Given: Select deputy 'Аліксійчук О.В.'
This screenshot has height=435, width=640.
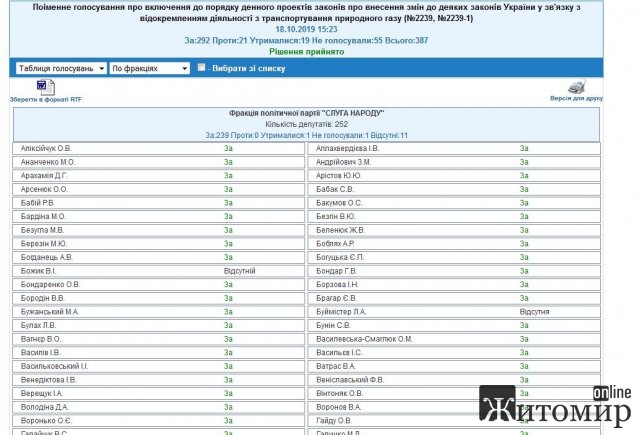Looking at the screenshot, I should coord(46,149).
